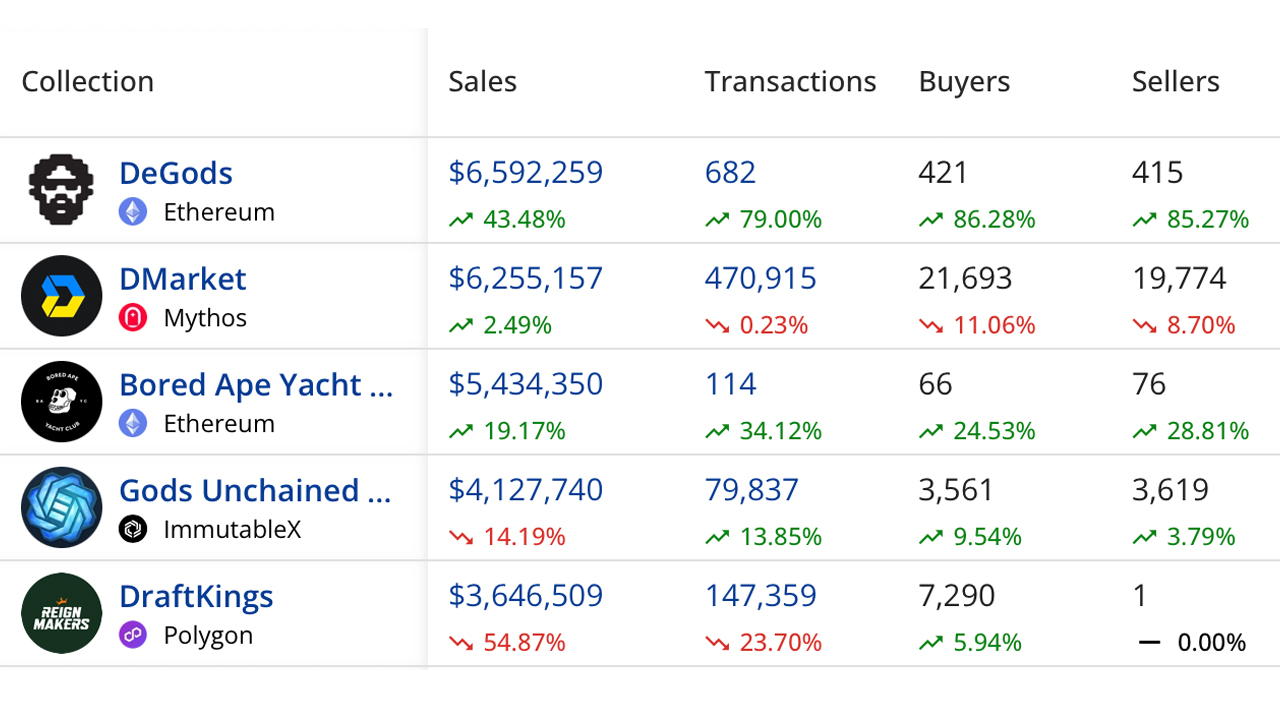Click the 682 transactions link for DeGods

[x=730, y=172]
